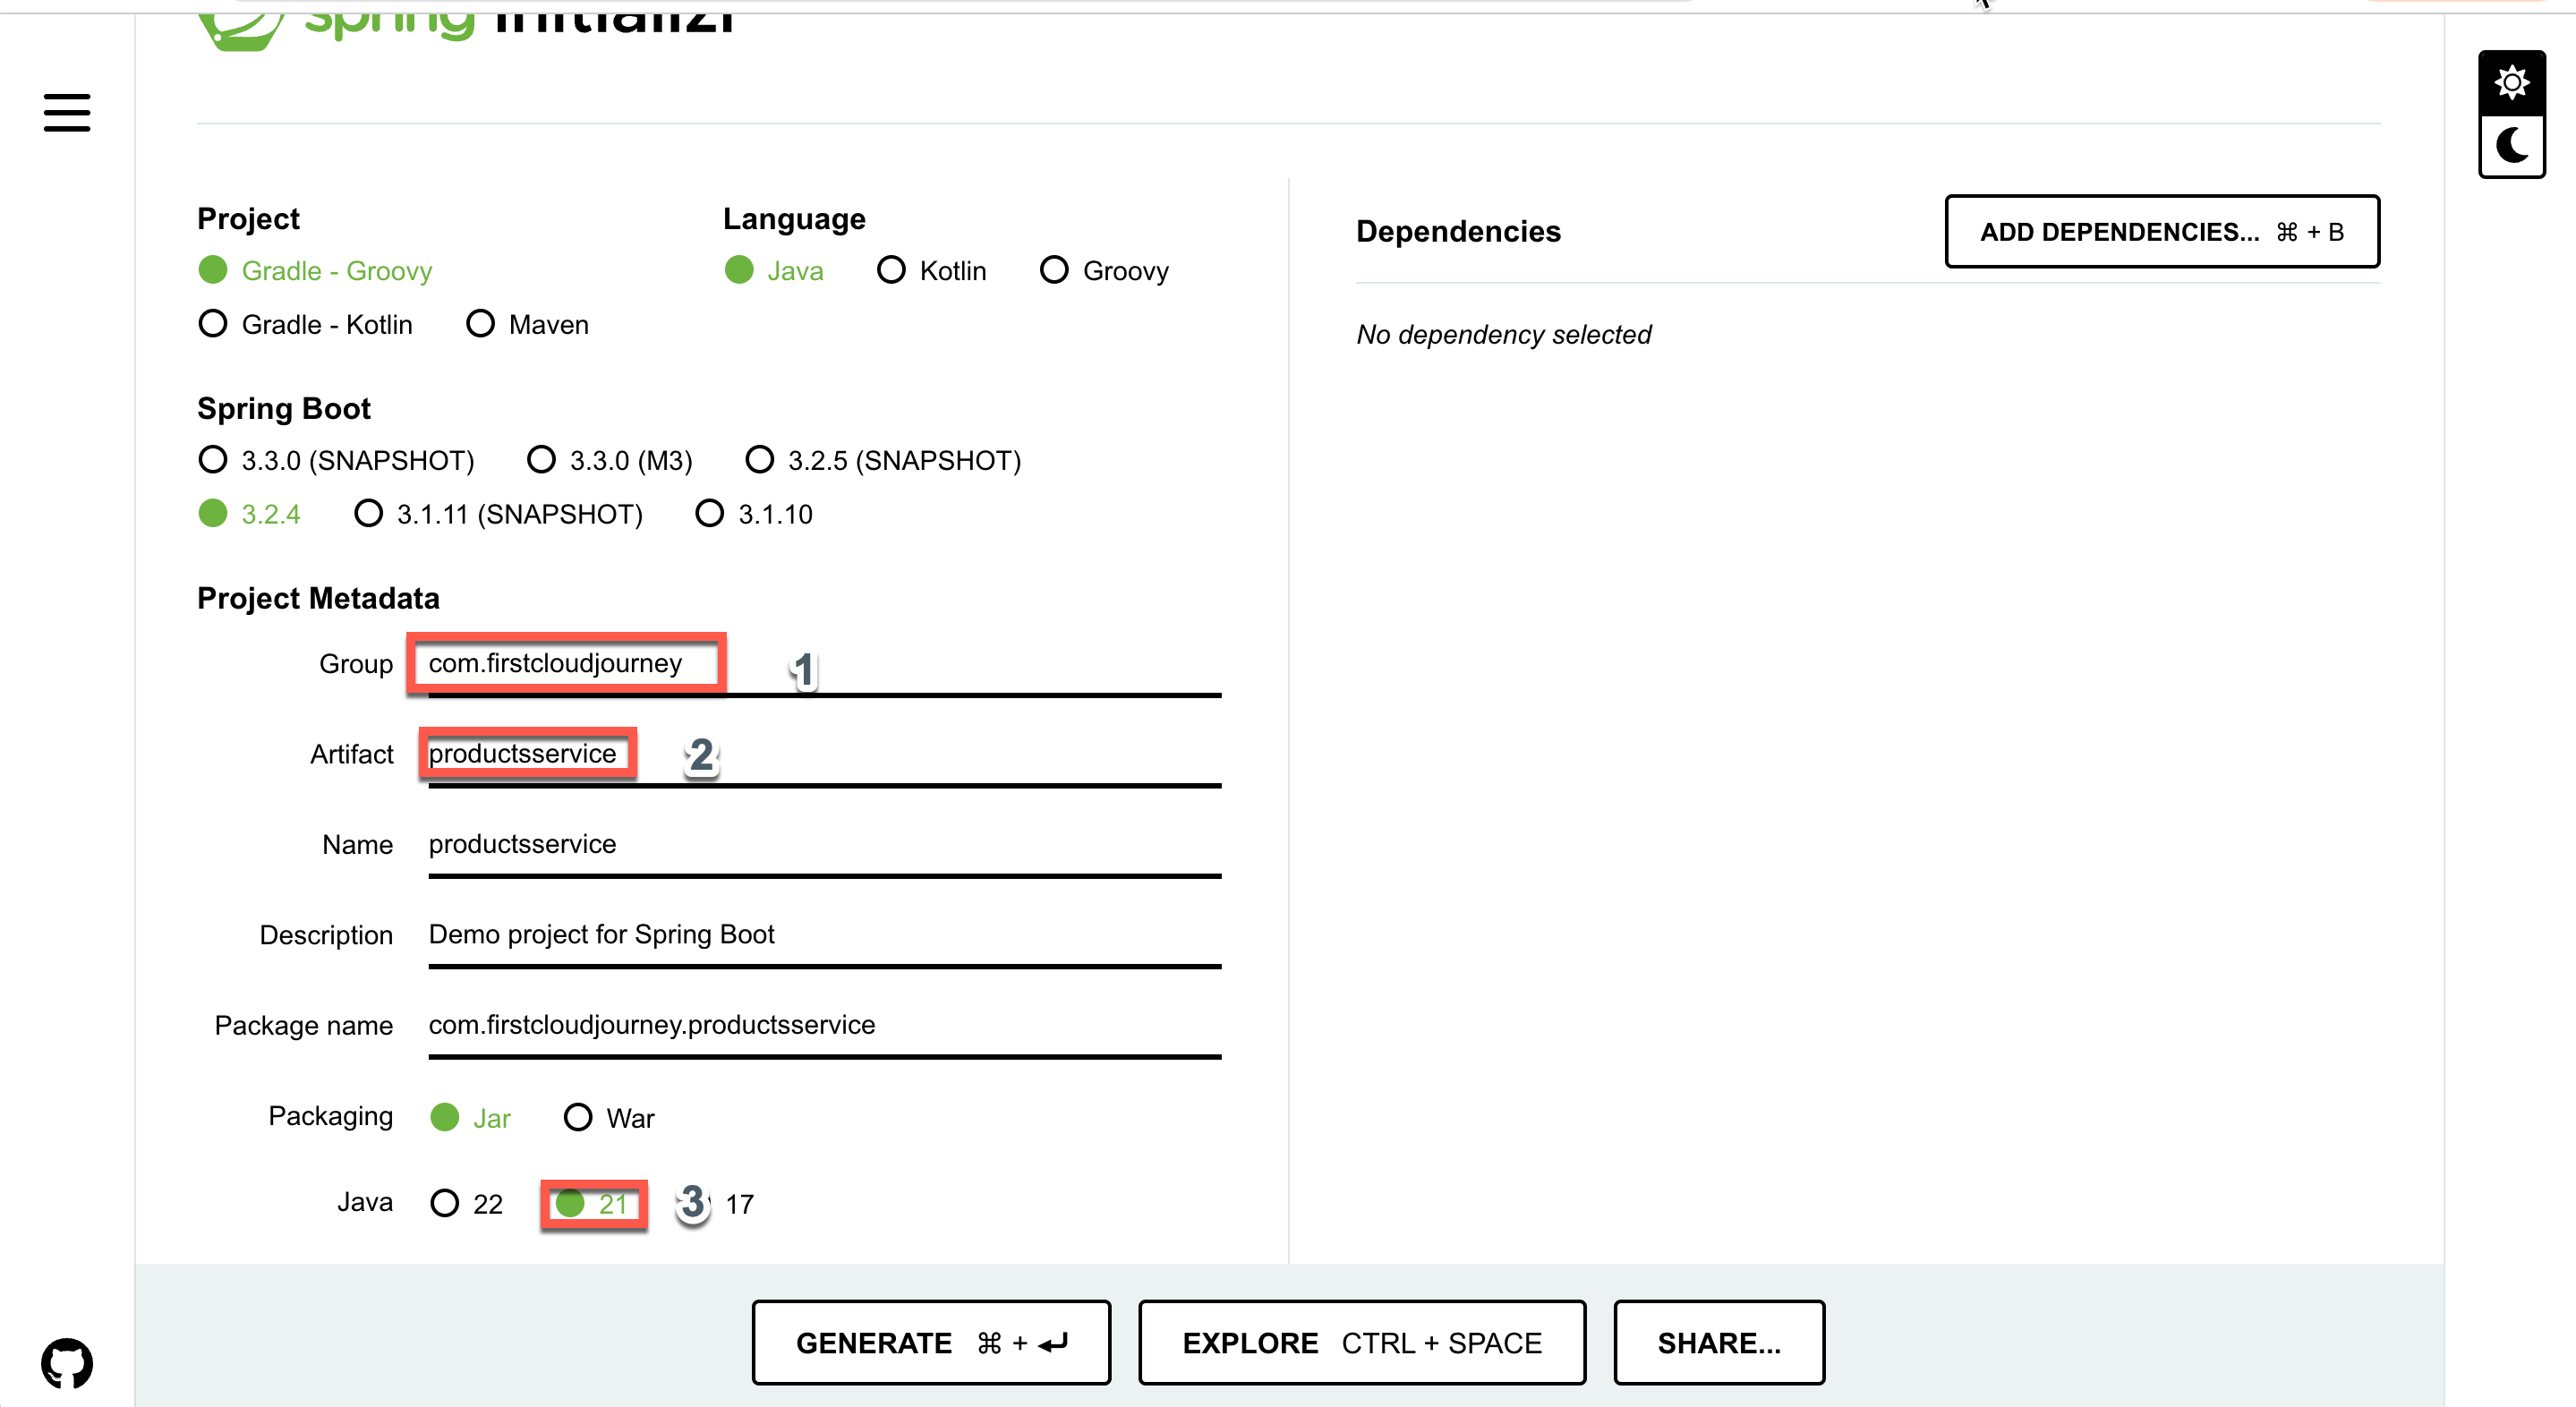2576x1407 pixels.
Task: Edit the Description field
Action: coord(824,935)
